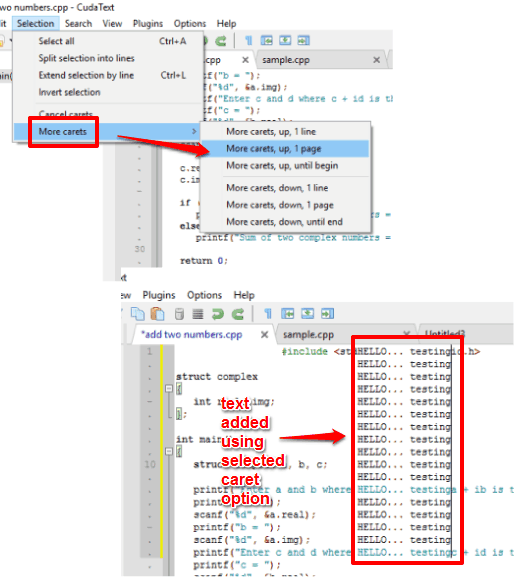This screenshot has height=578, width=519.
Task: Close the 'add two numbers.cpp' tab in the lower window
Action: pos(264,335)
